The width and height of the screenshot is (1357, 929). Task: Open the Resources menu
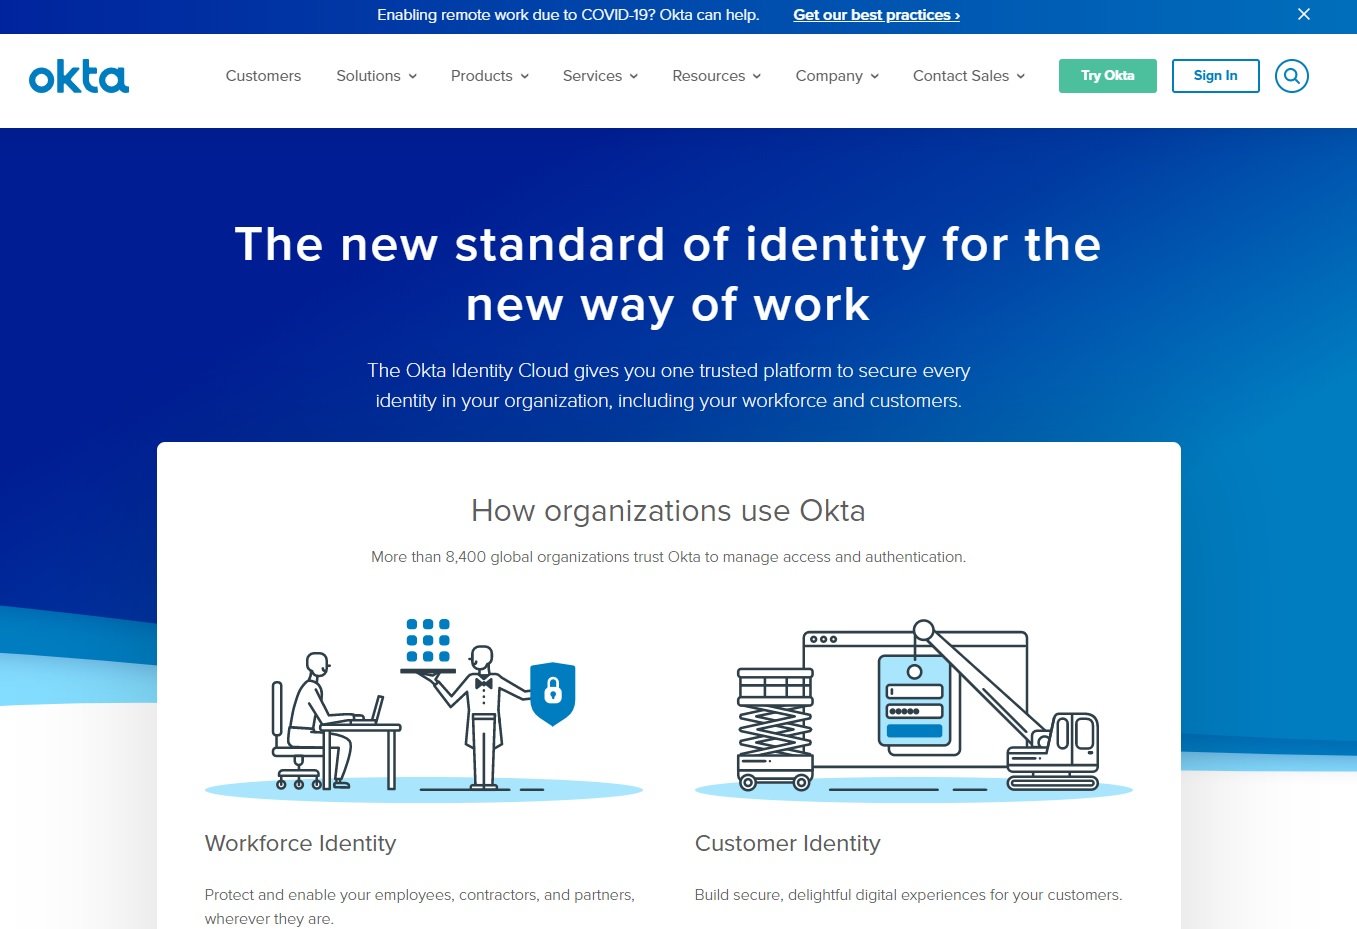pyautogui.click(x=716, y=76)
